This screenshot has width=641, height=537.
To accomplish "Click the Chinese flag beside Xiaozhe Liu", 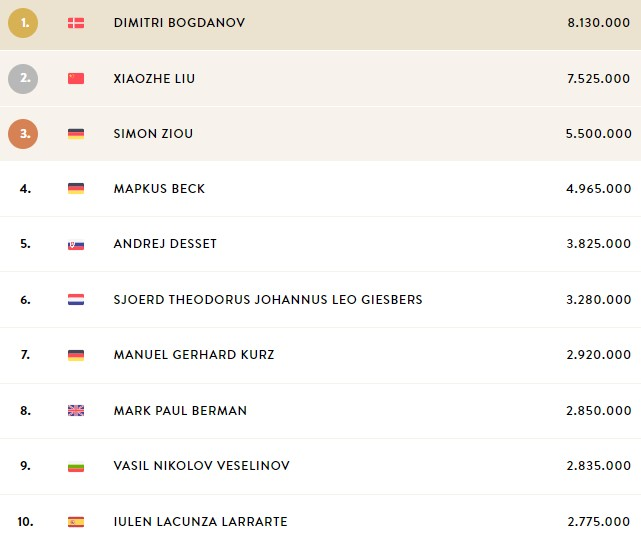I will (76, 78).
